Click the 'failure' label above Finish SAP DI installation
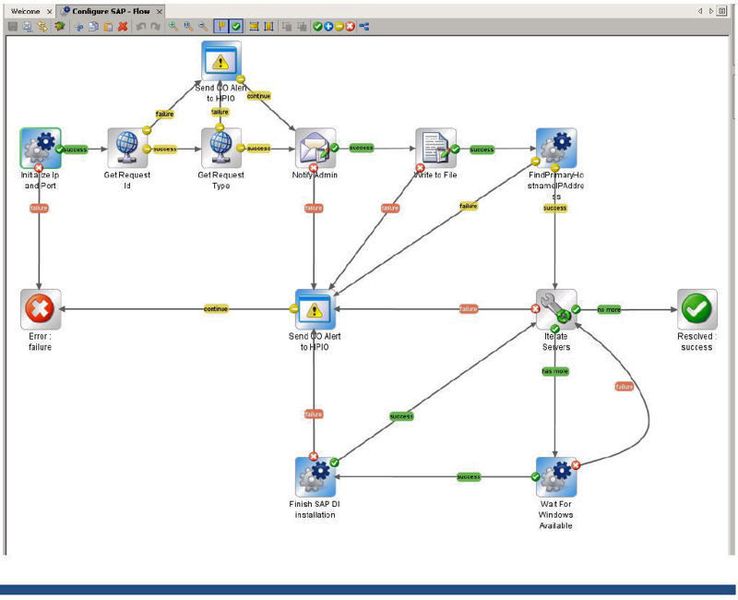 [x=313, y=414]
